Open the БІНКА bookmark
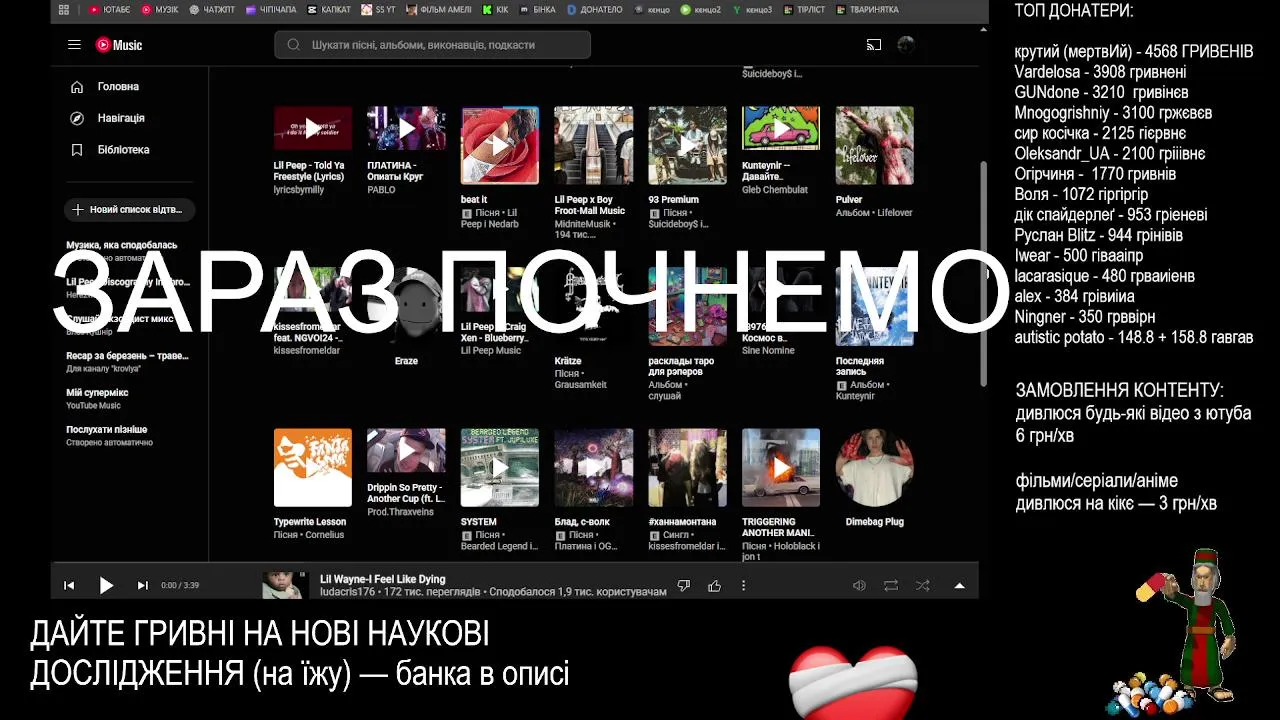This screenshot has height=720, width=1280. tap(538, 10)
